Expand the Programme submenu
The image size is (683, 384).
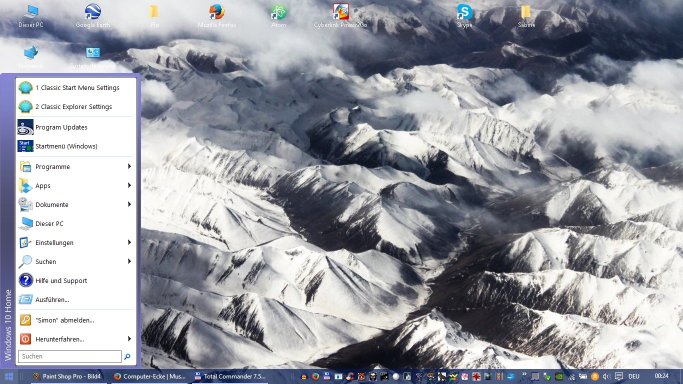click(75, 166)
